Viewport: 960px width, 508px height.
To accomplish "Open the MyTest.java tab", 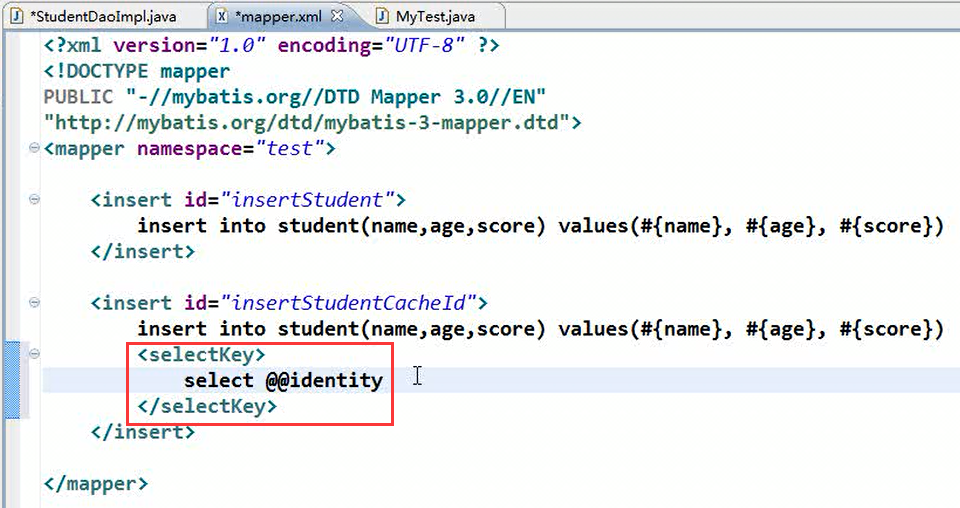I will tap(435, 17).
